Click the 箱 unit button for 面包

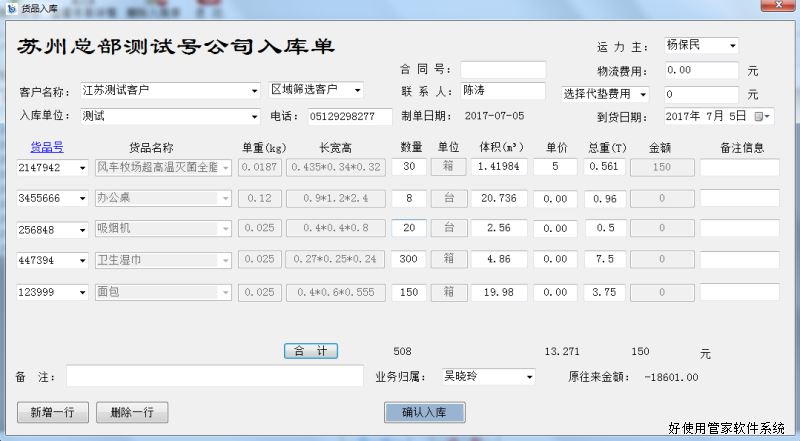(449, 292)
